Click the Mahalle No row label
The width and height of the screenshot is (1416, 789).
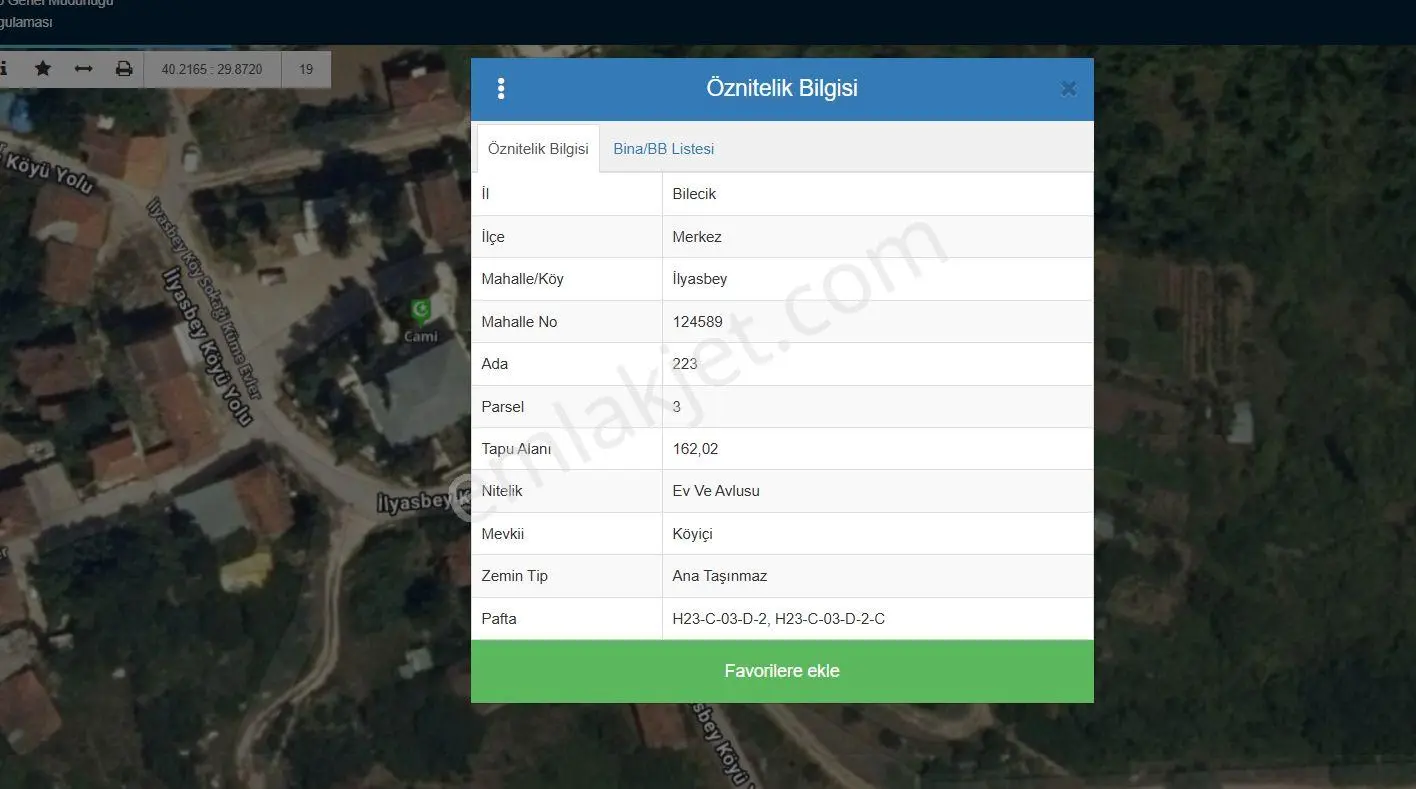click(519, 322)
